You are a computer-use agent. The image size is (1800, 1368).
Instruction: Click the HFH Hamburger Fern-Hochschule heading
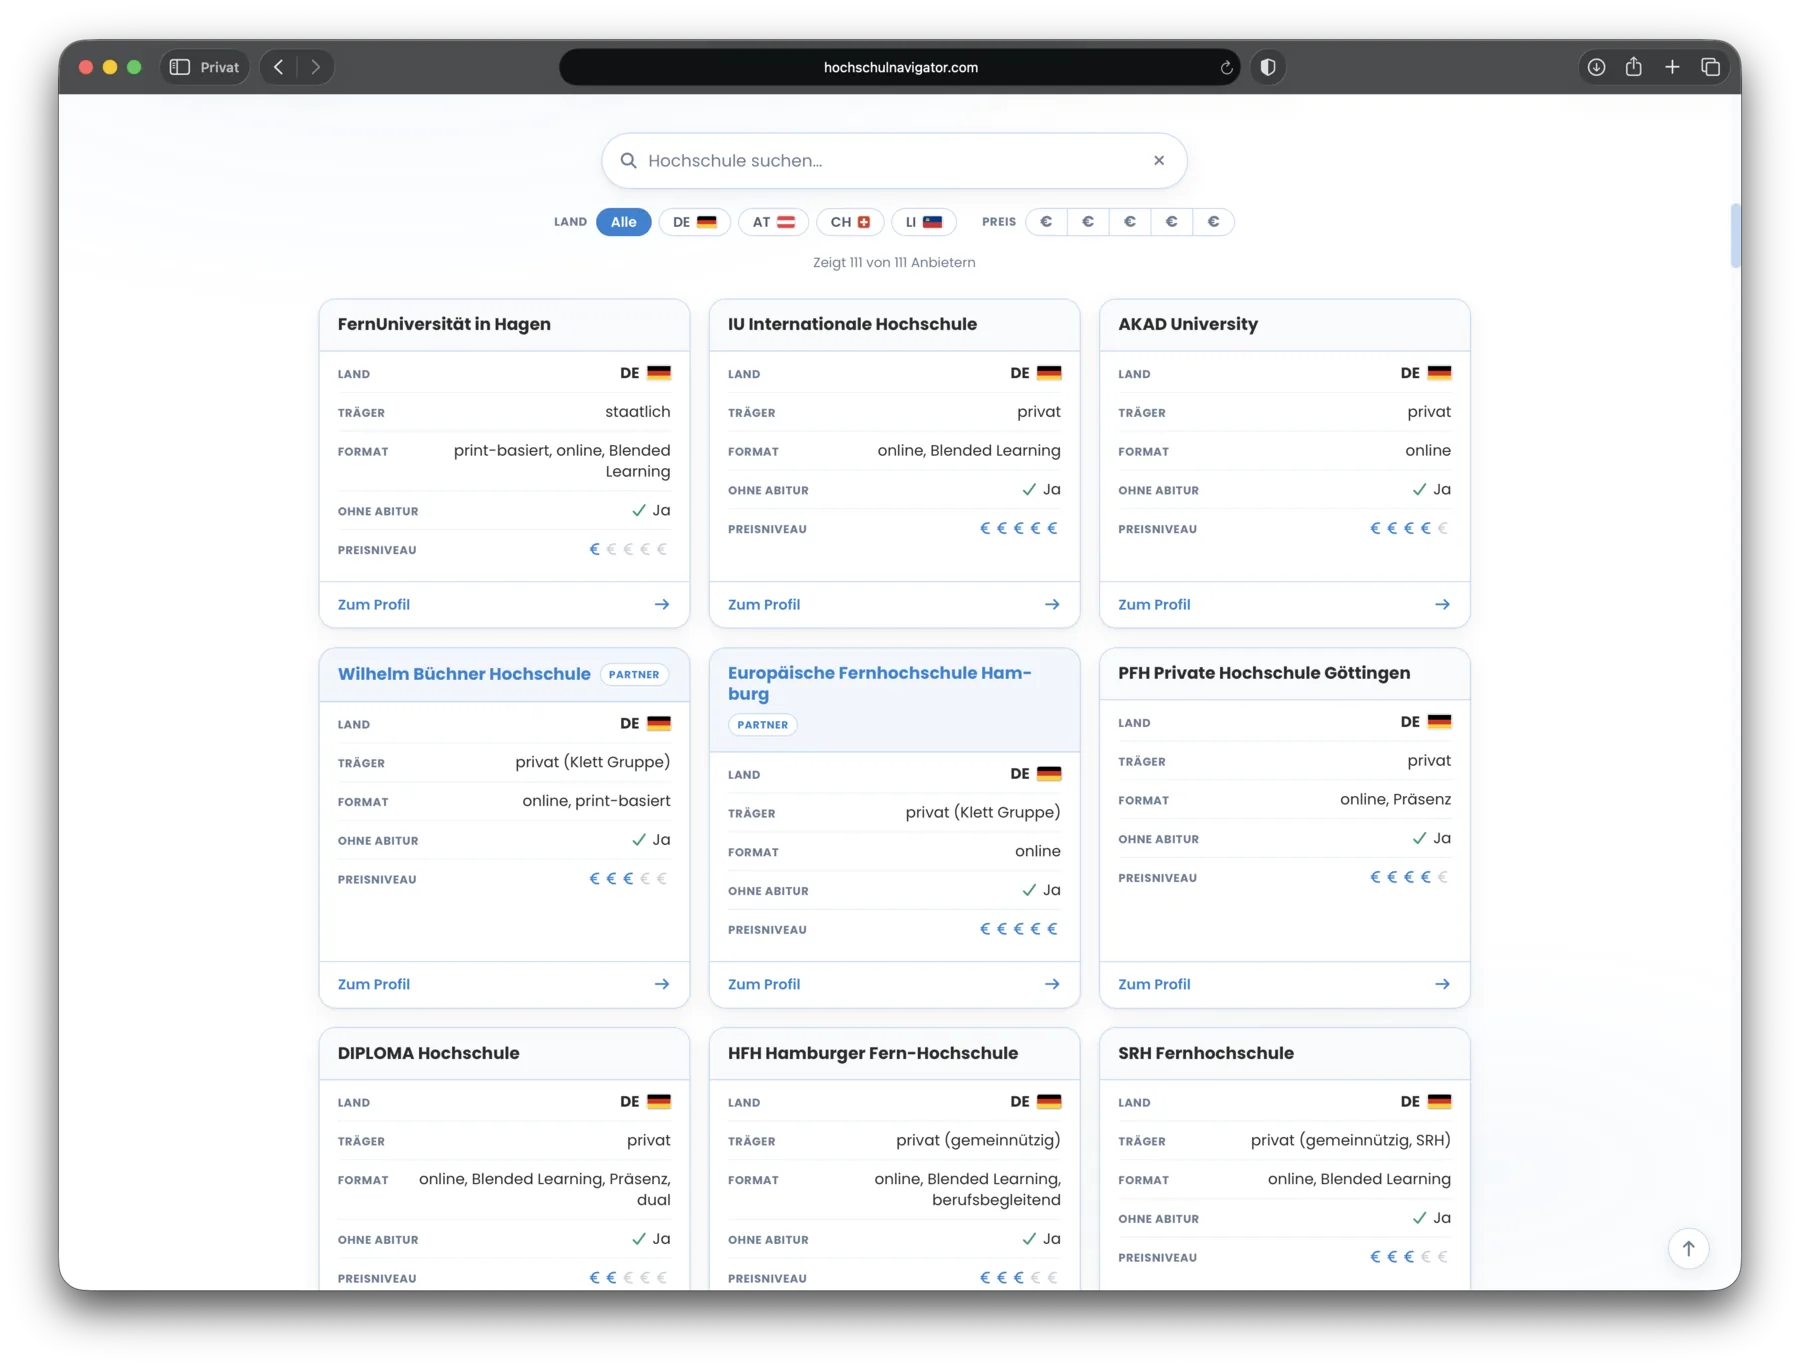[873, 1053]
